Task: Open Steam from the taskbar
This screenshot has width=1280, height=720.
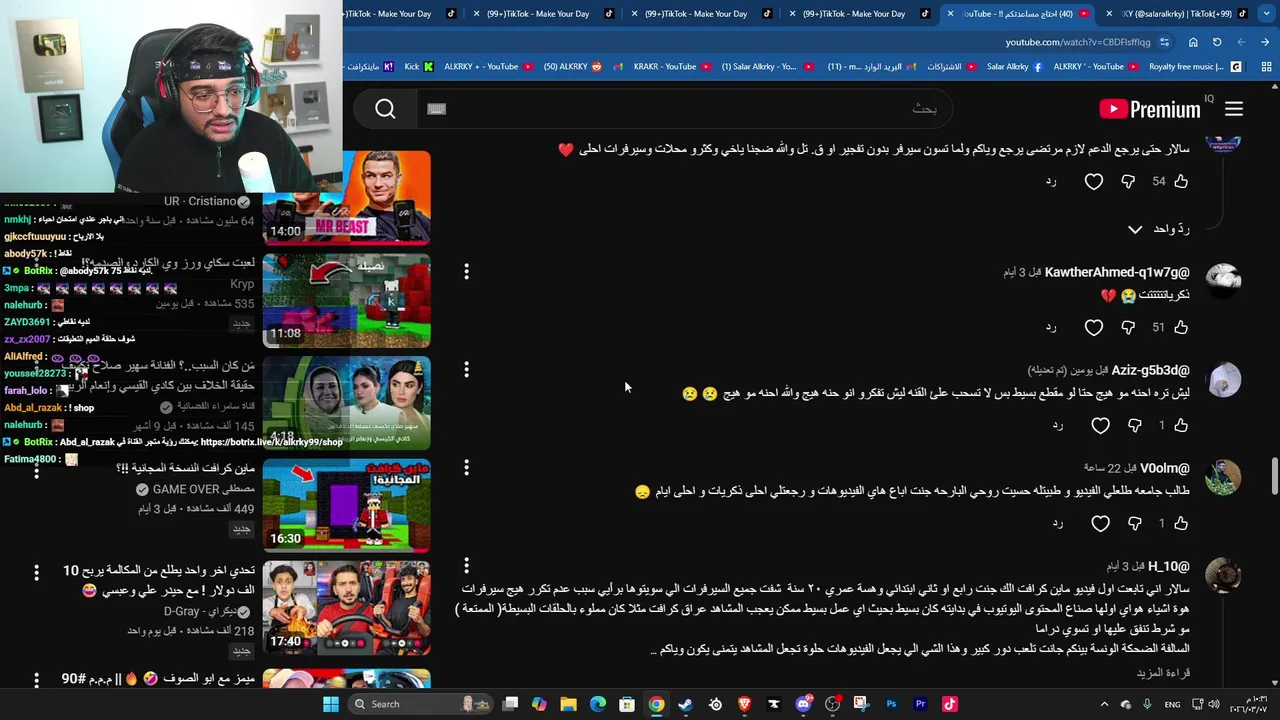Action: coord(685,704)
